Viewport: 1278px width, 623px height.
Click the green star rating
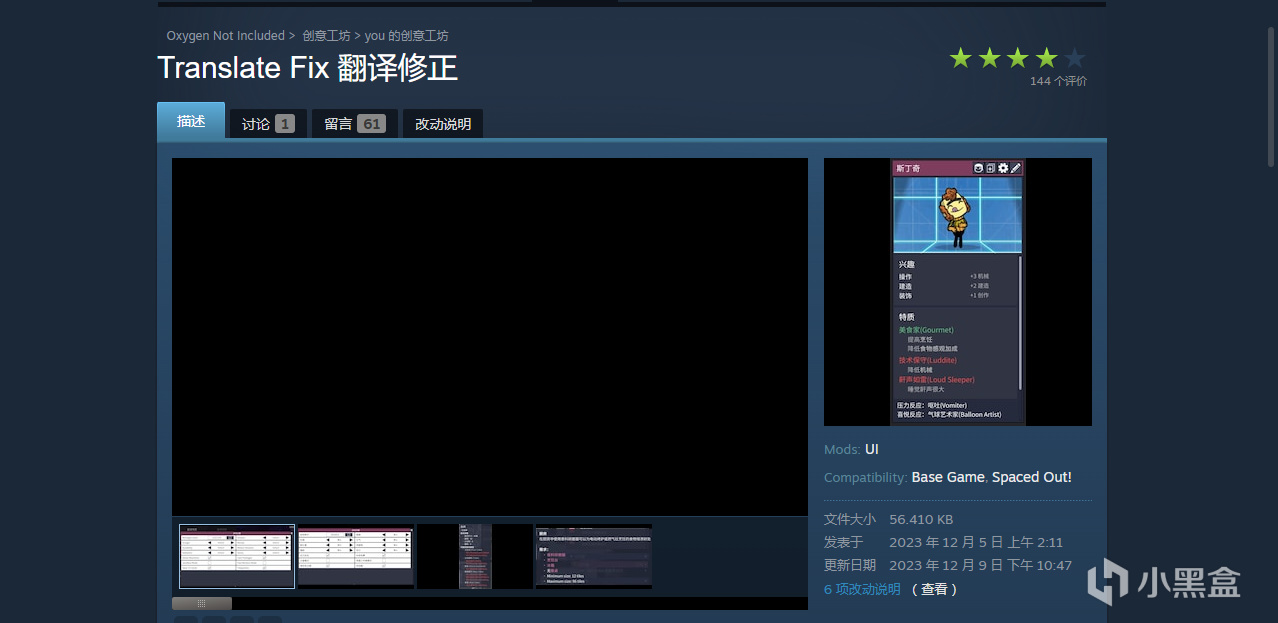pos(1017,58)
